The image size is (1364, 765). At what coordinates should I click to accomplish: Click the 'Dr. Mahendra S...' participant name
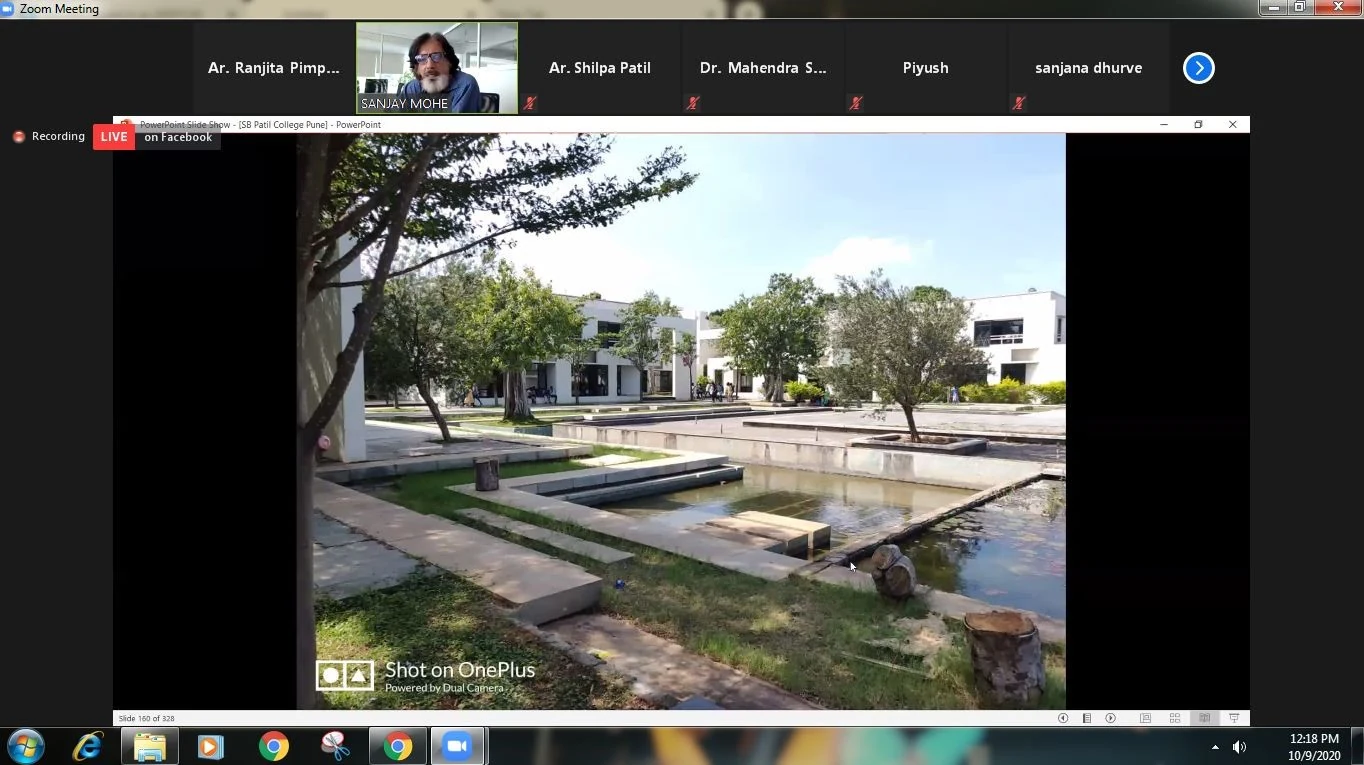tap(763, 68)
